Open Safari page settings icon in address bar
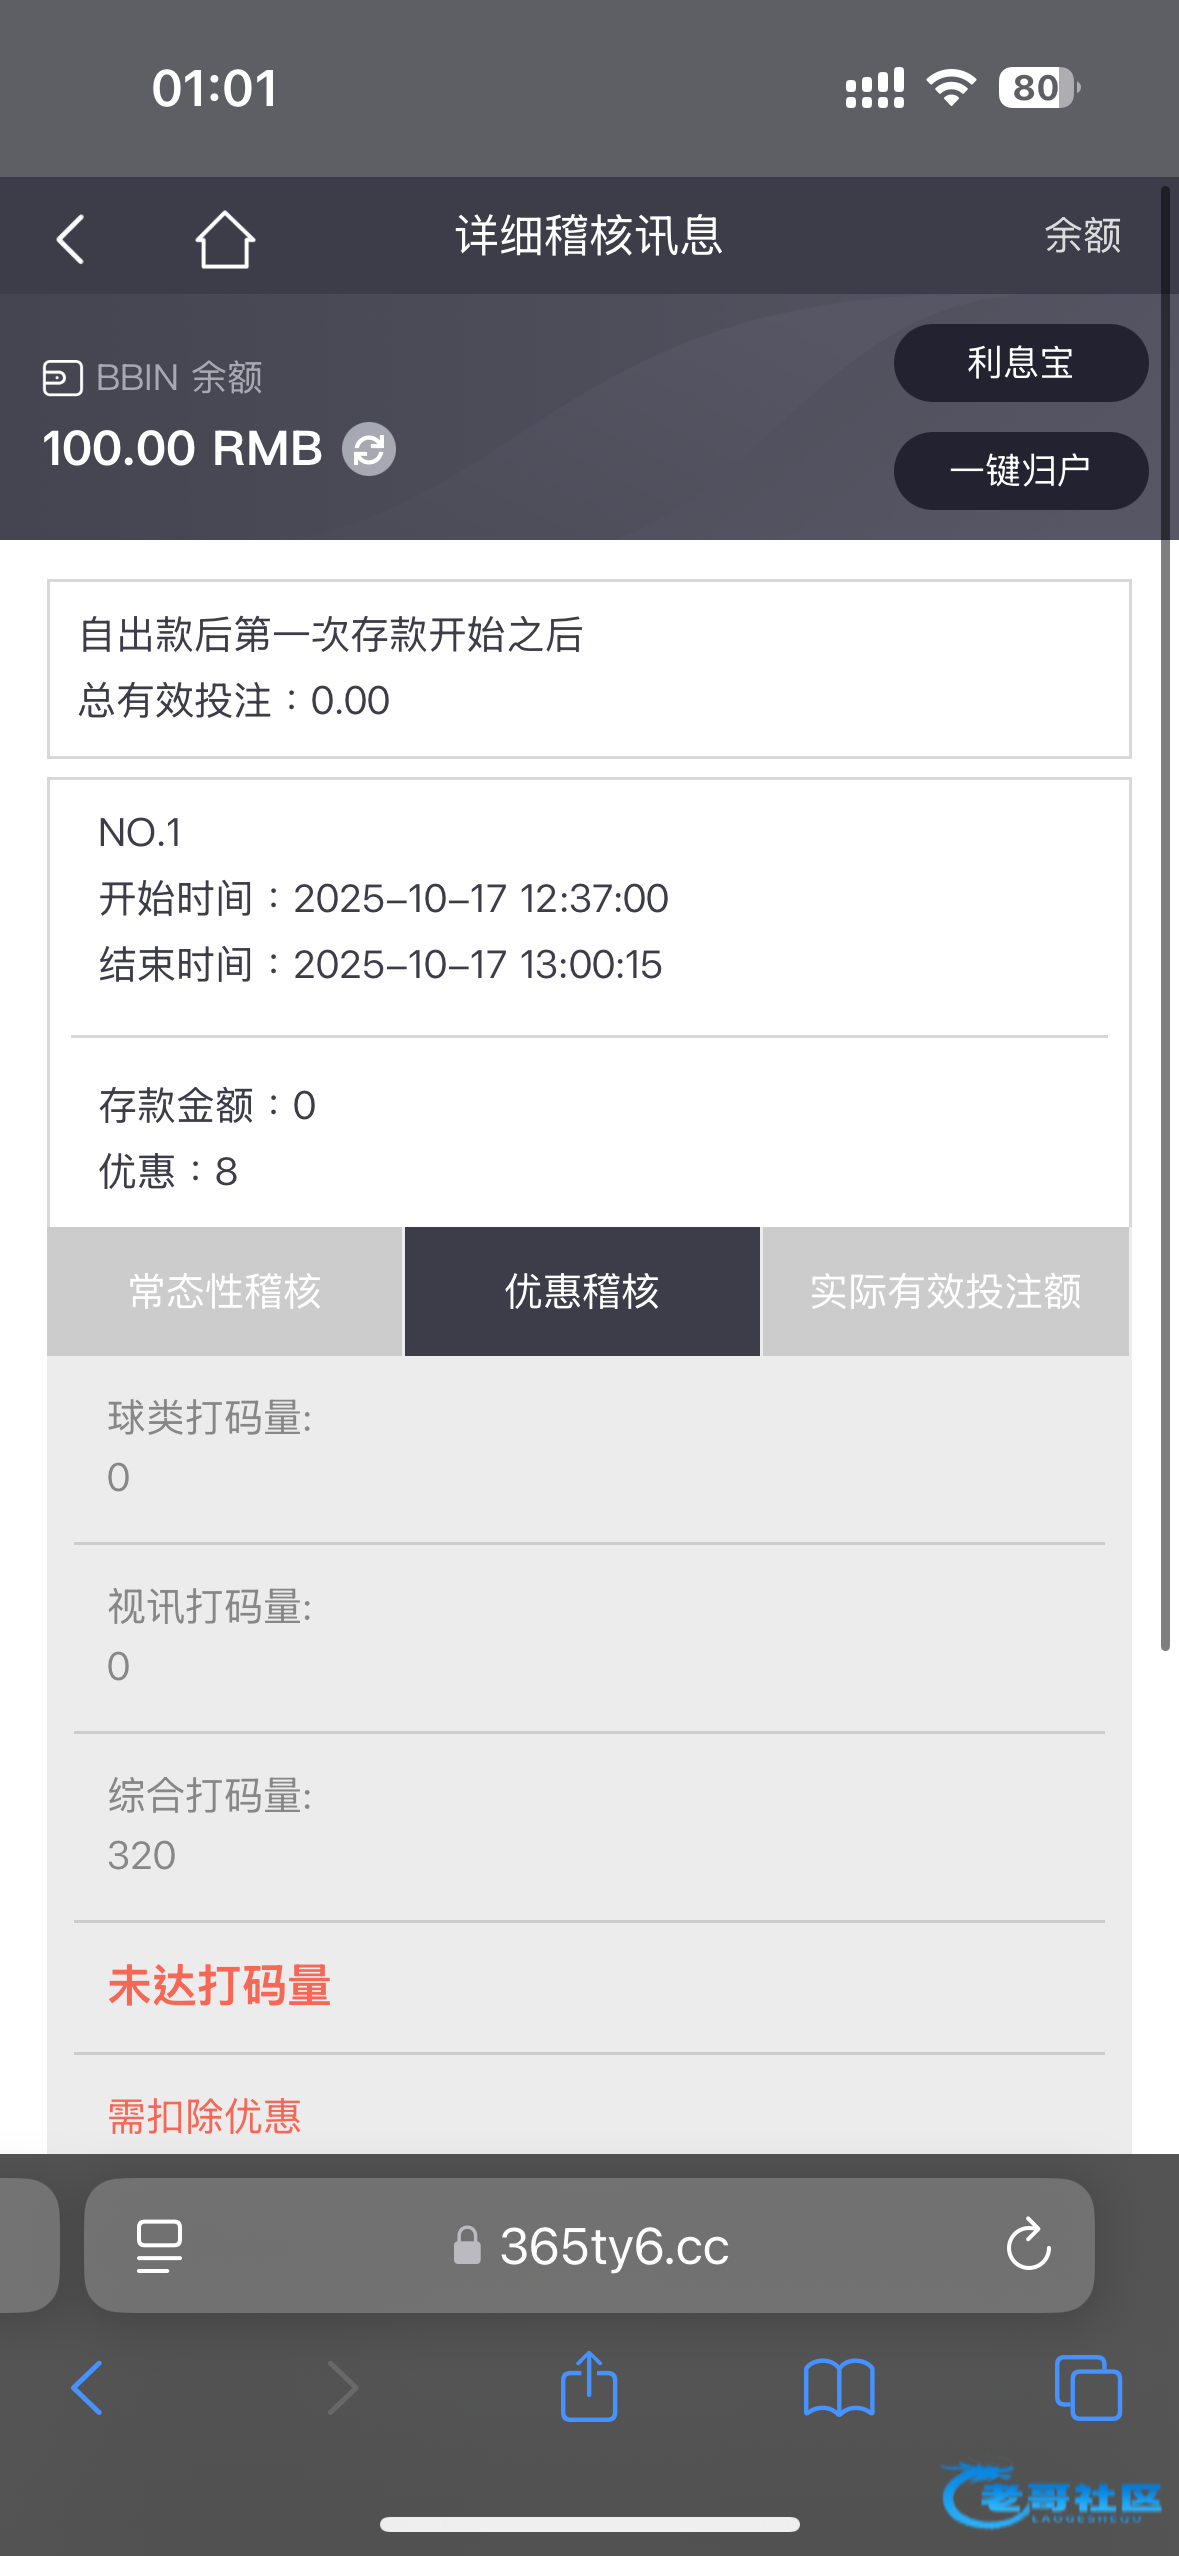This screenshot has height=2556, width=1179. [159, 2245]
